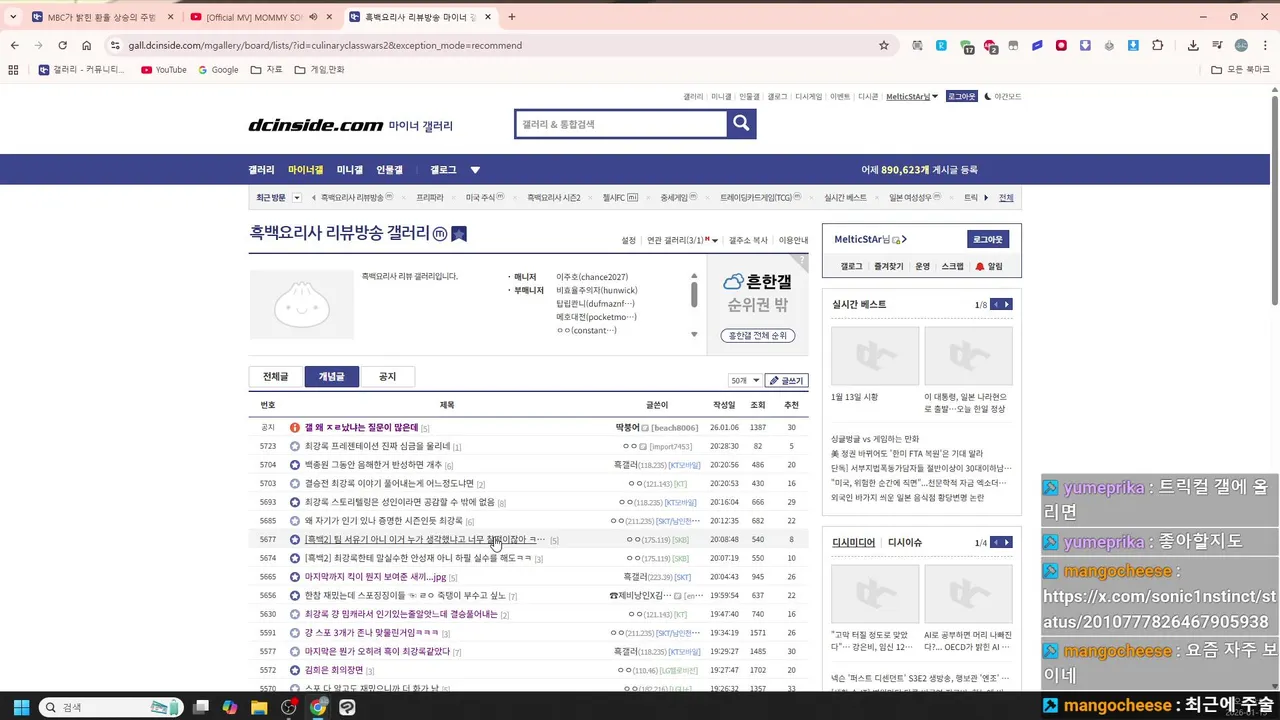
Task: Open 이용안내 link
Action: tap(793, 240)
